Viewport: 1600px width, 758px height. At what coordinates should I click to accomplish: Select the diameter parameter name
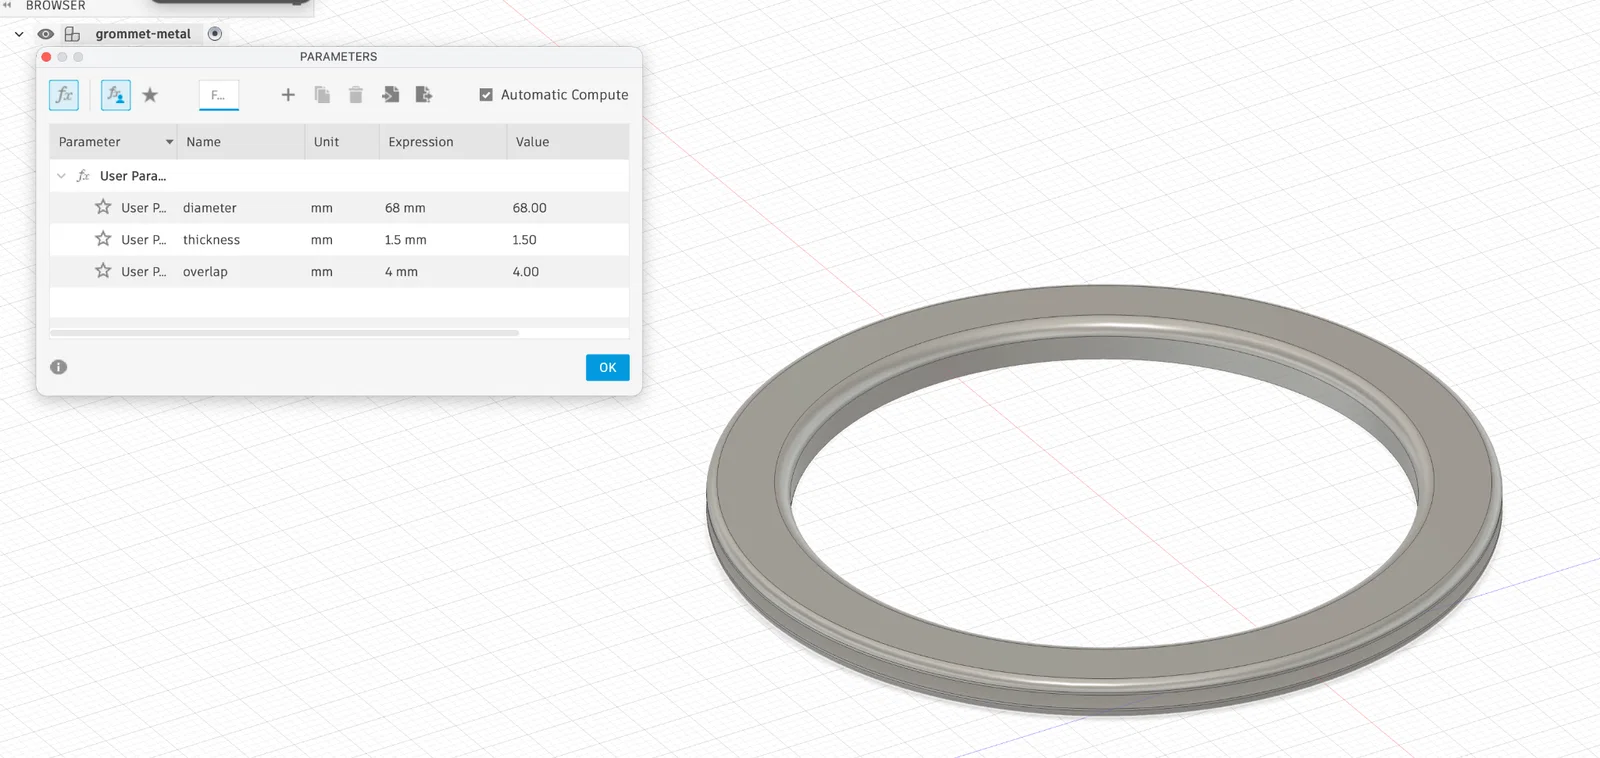210,208
